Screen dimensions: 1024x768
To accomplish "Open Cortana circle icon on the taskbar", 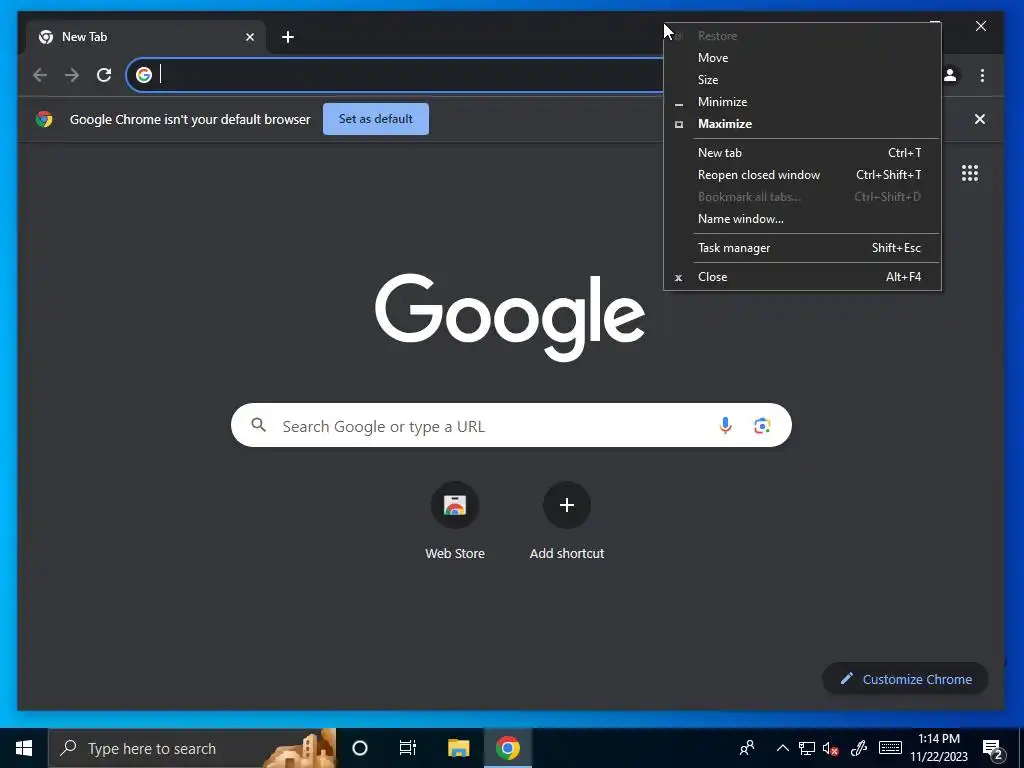I will (x=360, y=748).
